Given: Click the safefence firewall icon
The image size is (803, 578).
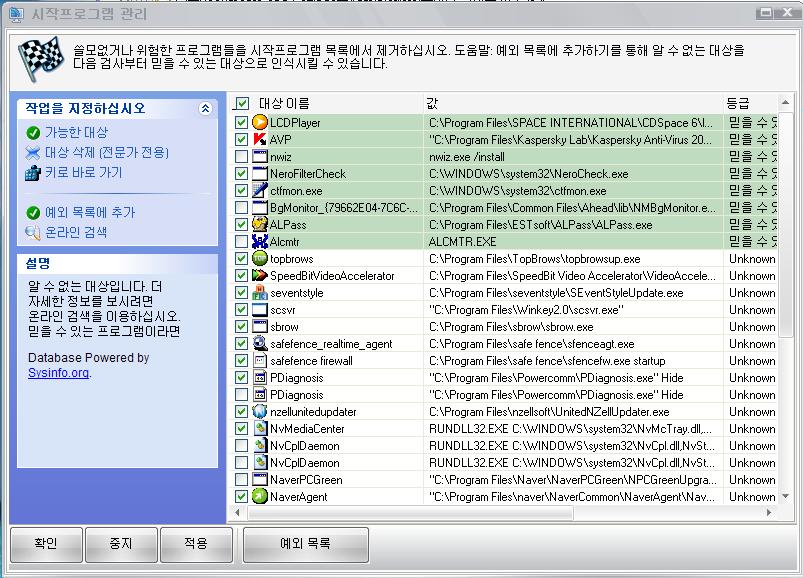Looking at the screenshot, I should click(x=260, y=360).
